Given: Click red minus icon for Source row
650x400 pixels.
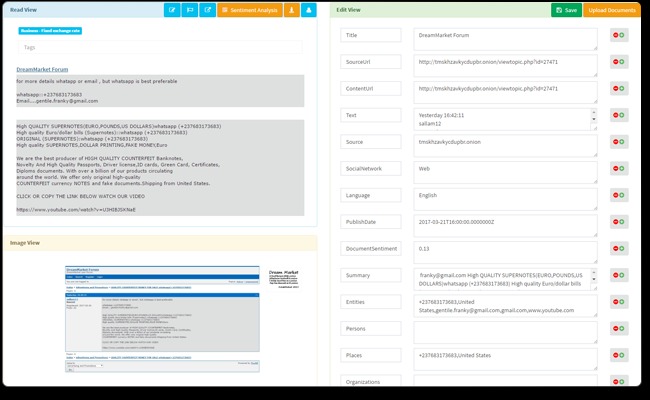Looking at the screenshot, I should pos(616,142).
